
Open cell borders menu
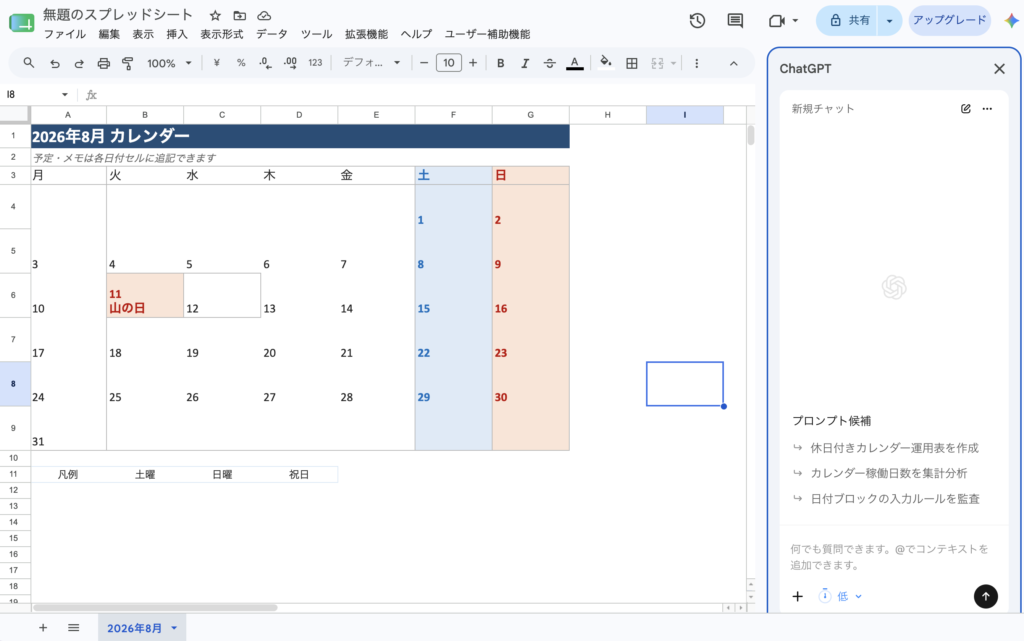(x=632, y=63)
